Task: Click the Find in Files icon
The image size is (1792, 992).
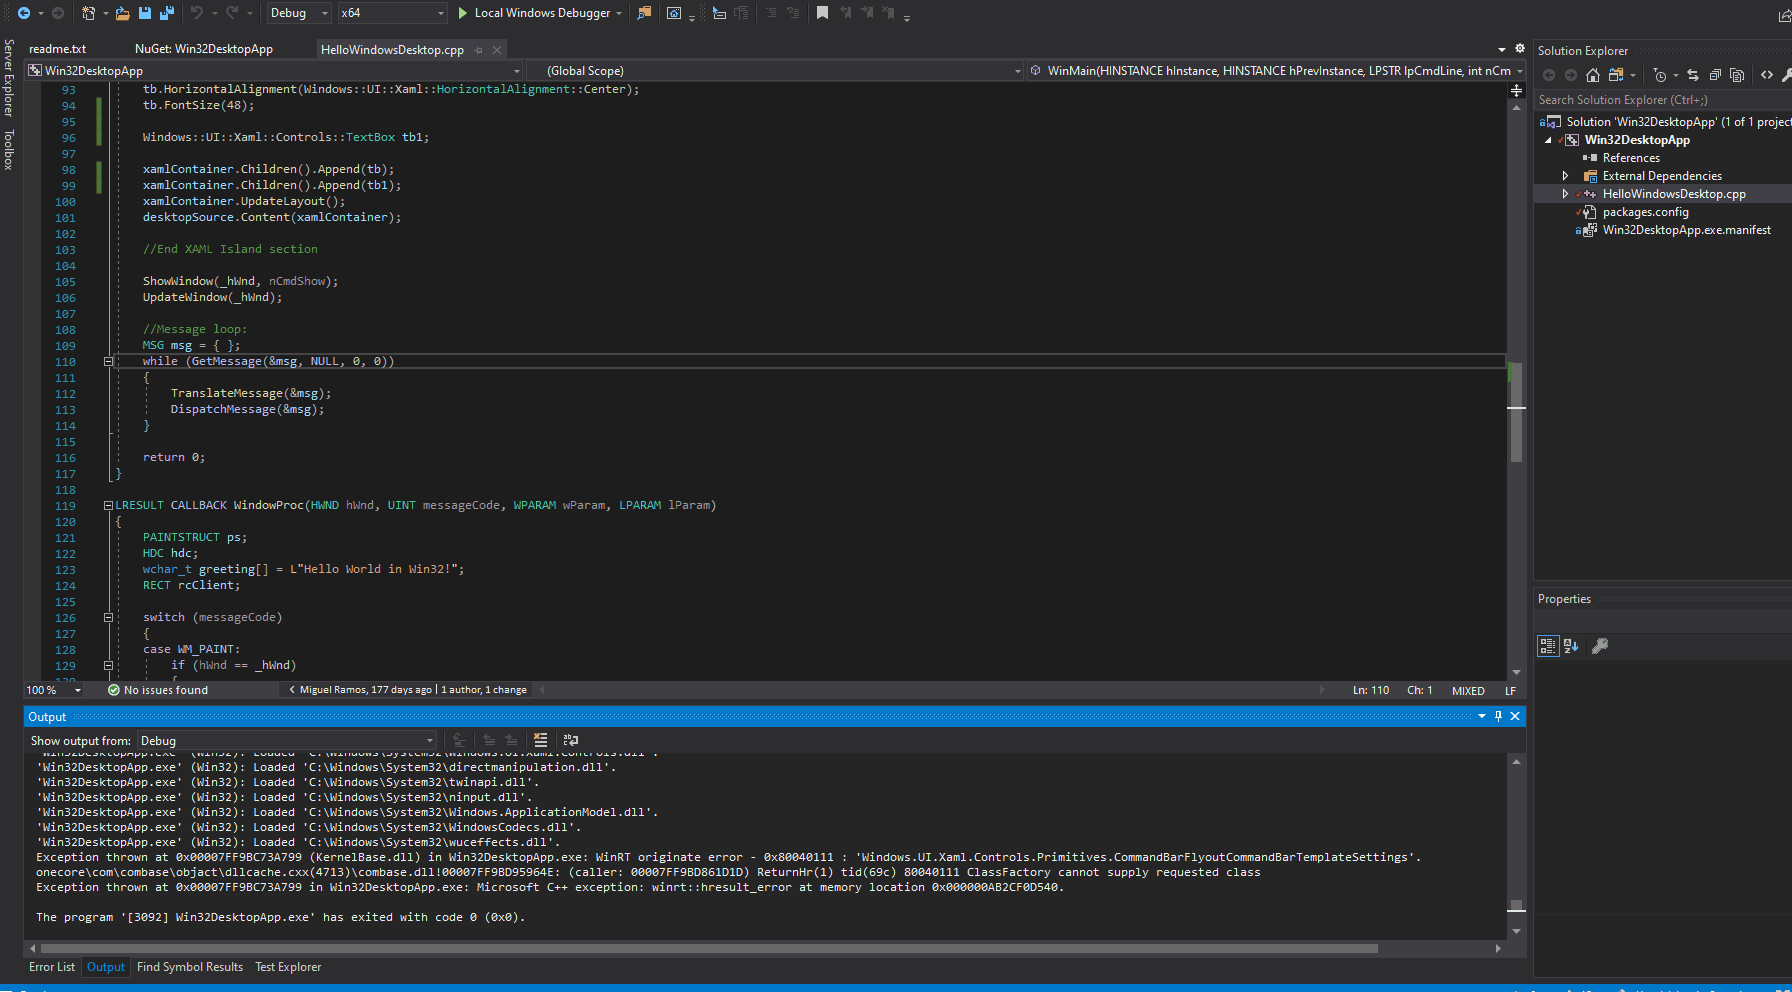Action: coord(644,13)
